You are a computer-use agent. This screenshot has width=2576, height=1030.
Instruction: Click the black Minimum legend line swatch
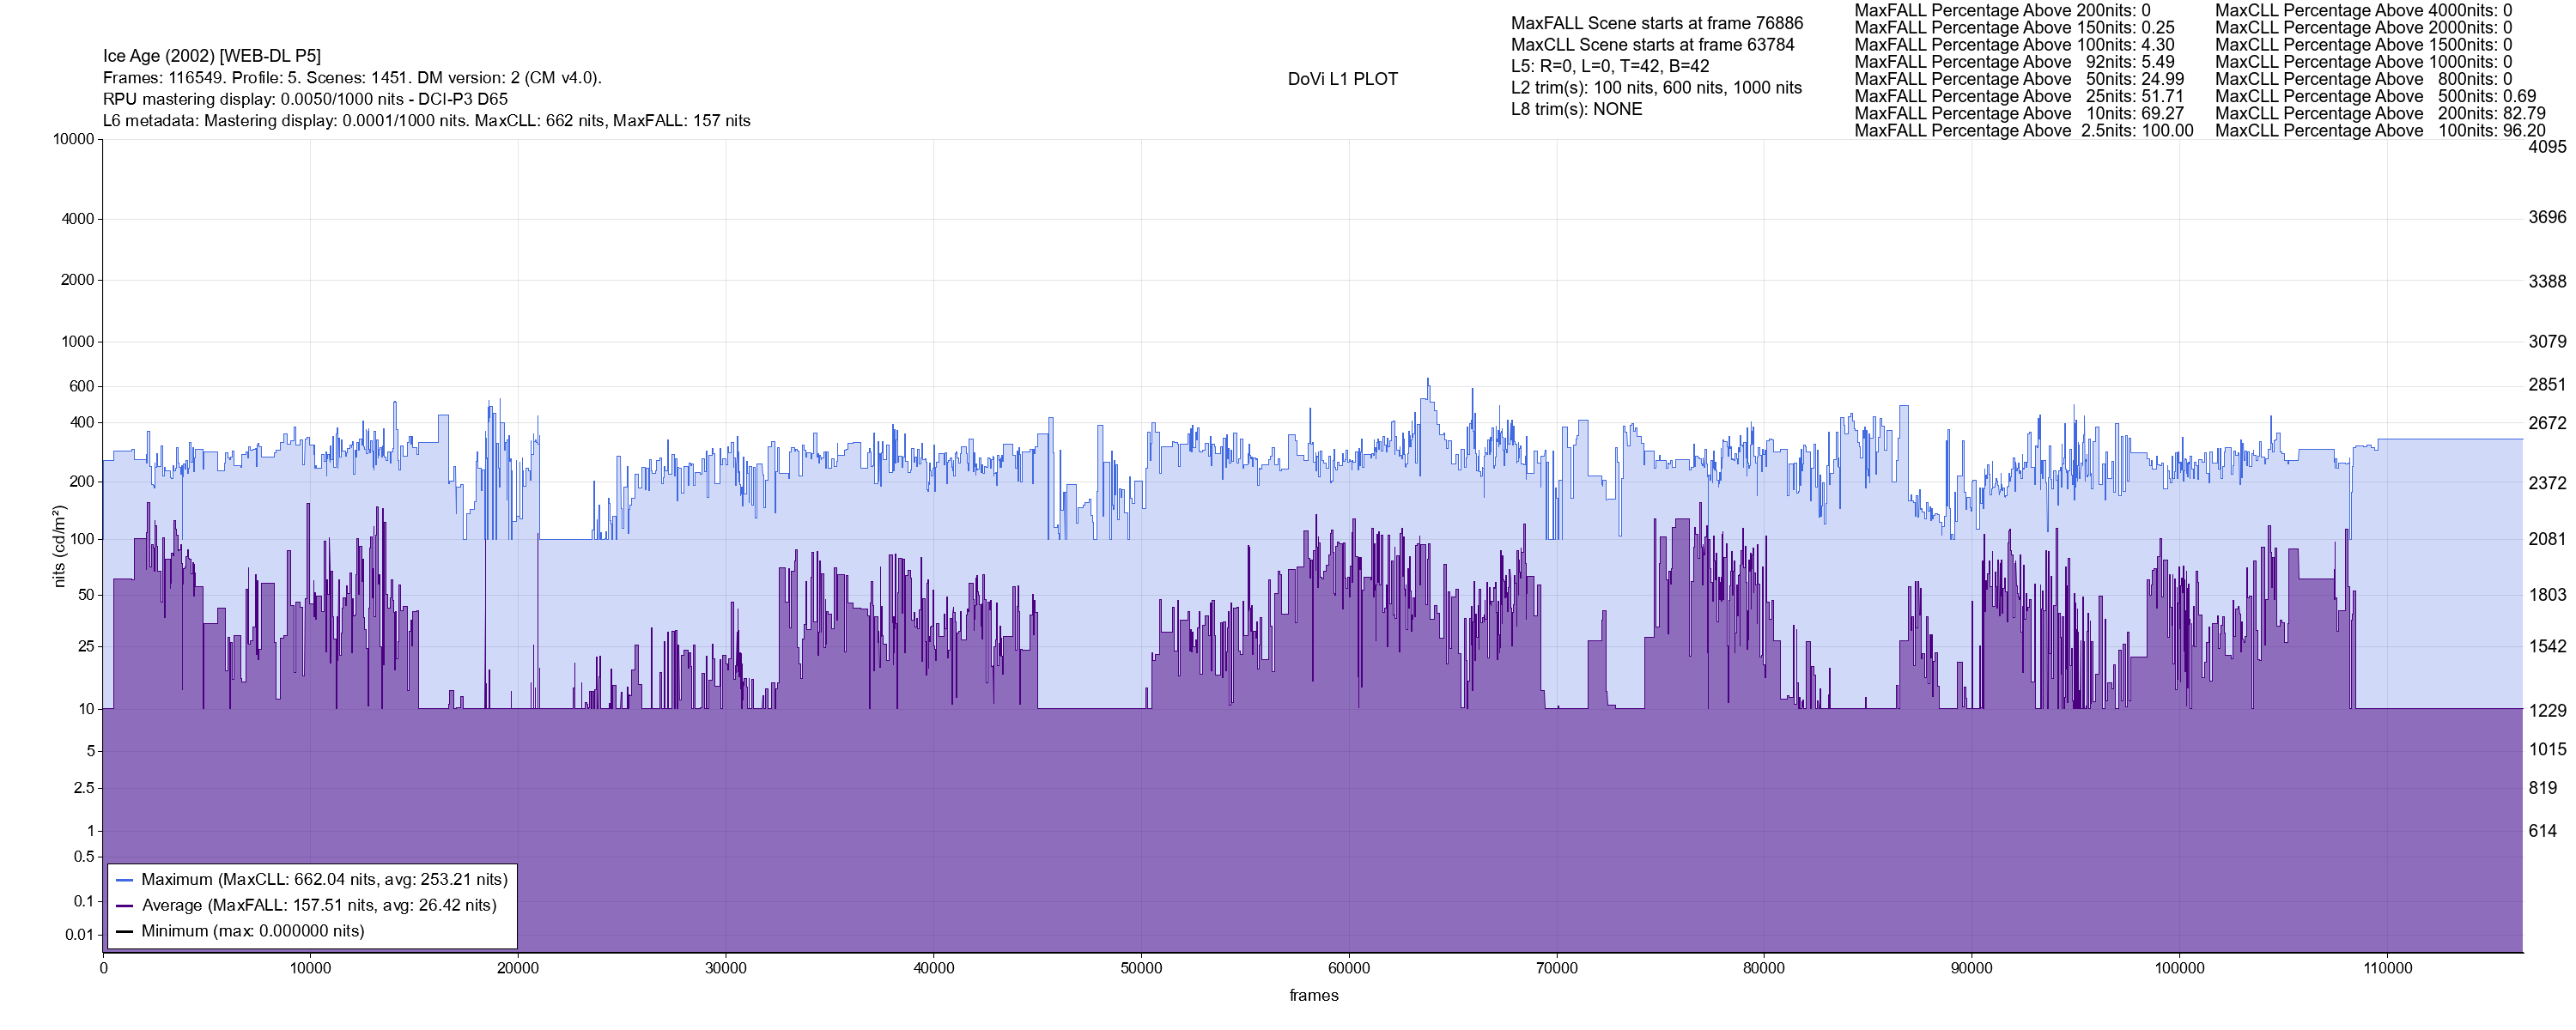125,931
